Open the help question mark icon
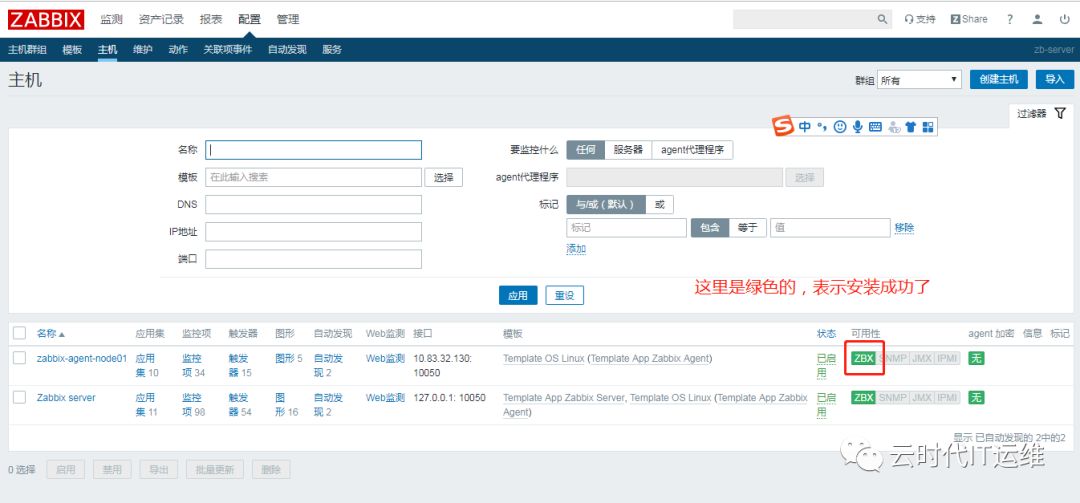 (x=1010, y=19)
